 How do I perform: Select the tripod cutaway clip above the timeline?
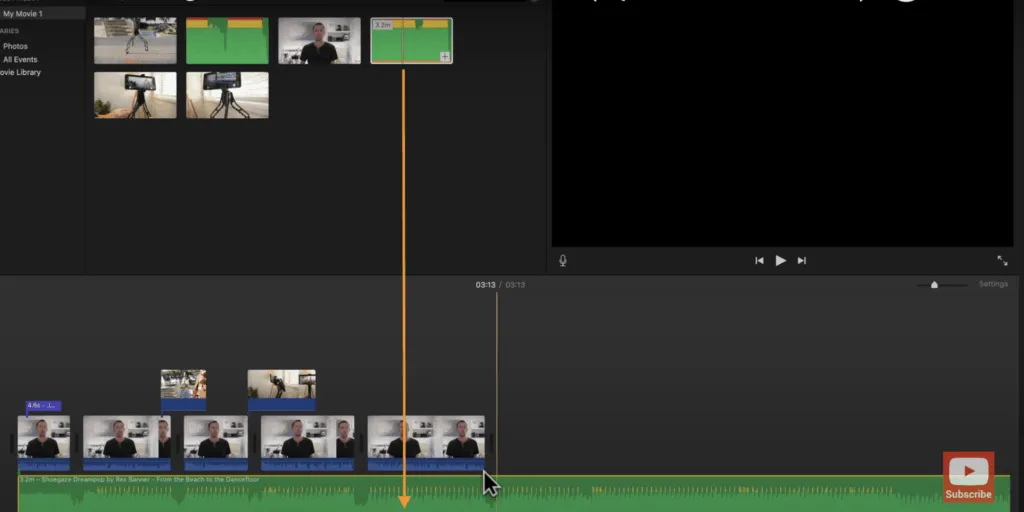point(281,388)
